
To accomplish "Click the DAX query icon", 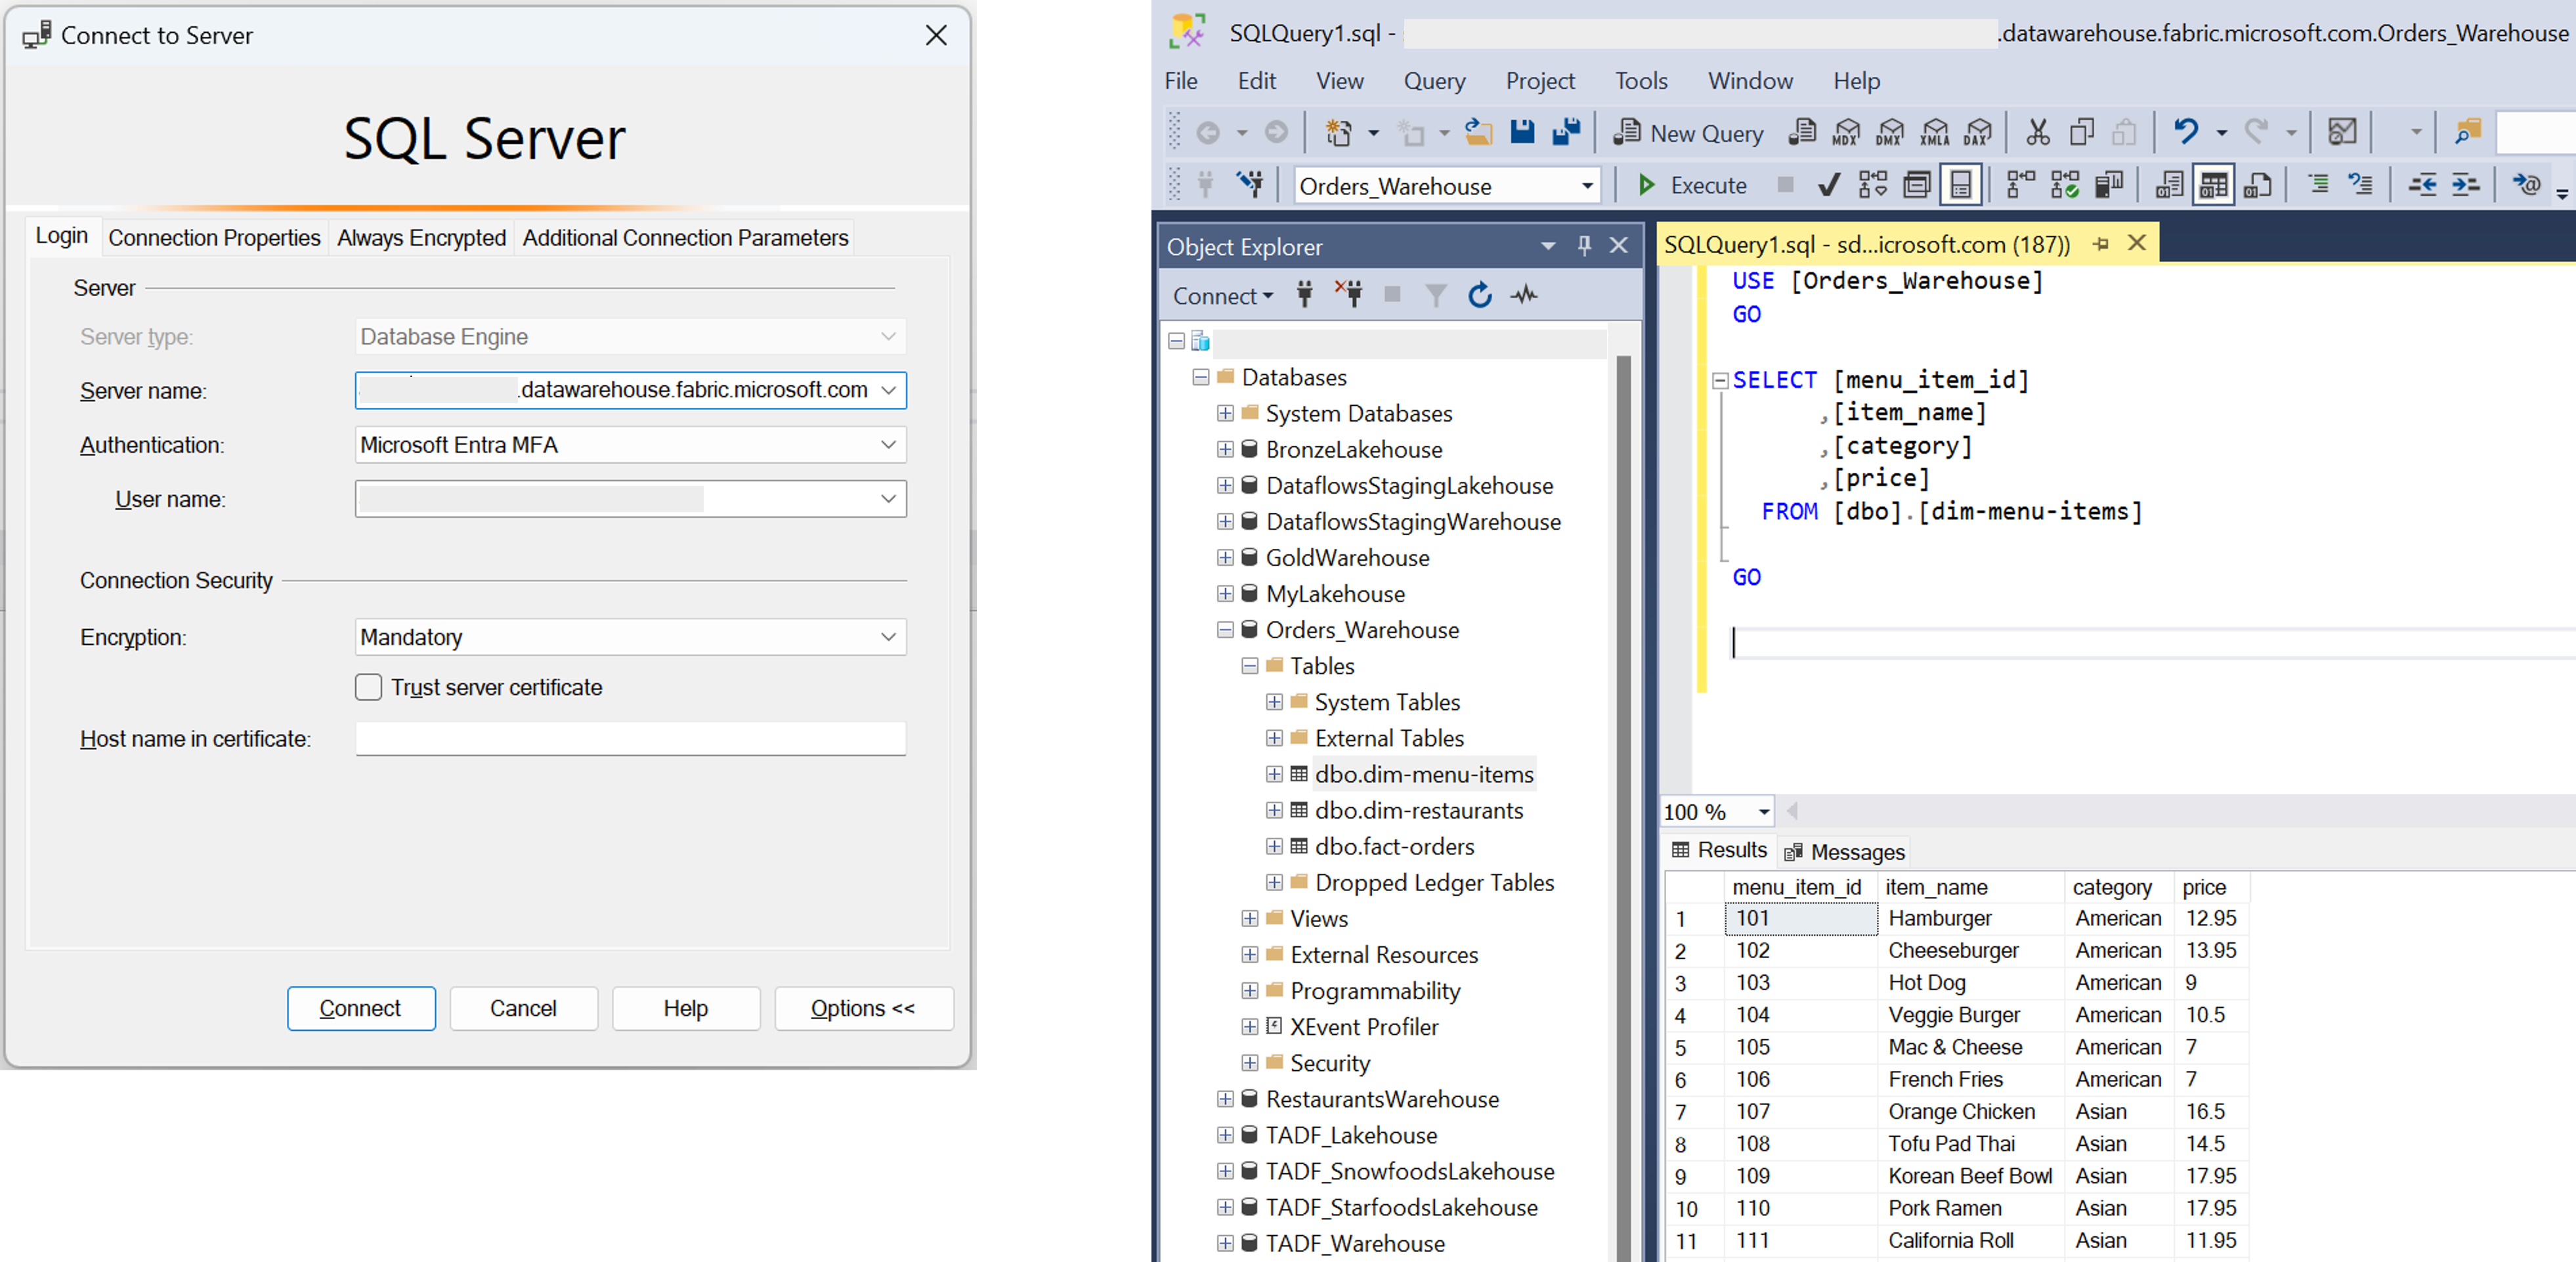I will 1978,132.
